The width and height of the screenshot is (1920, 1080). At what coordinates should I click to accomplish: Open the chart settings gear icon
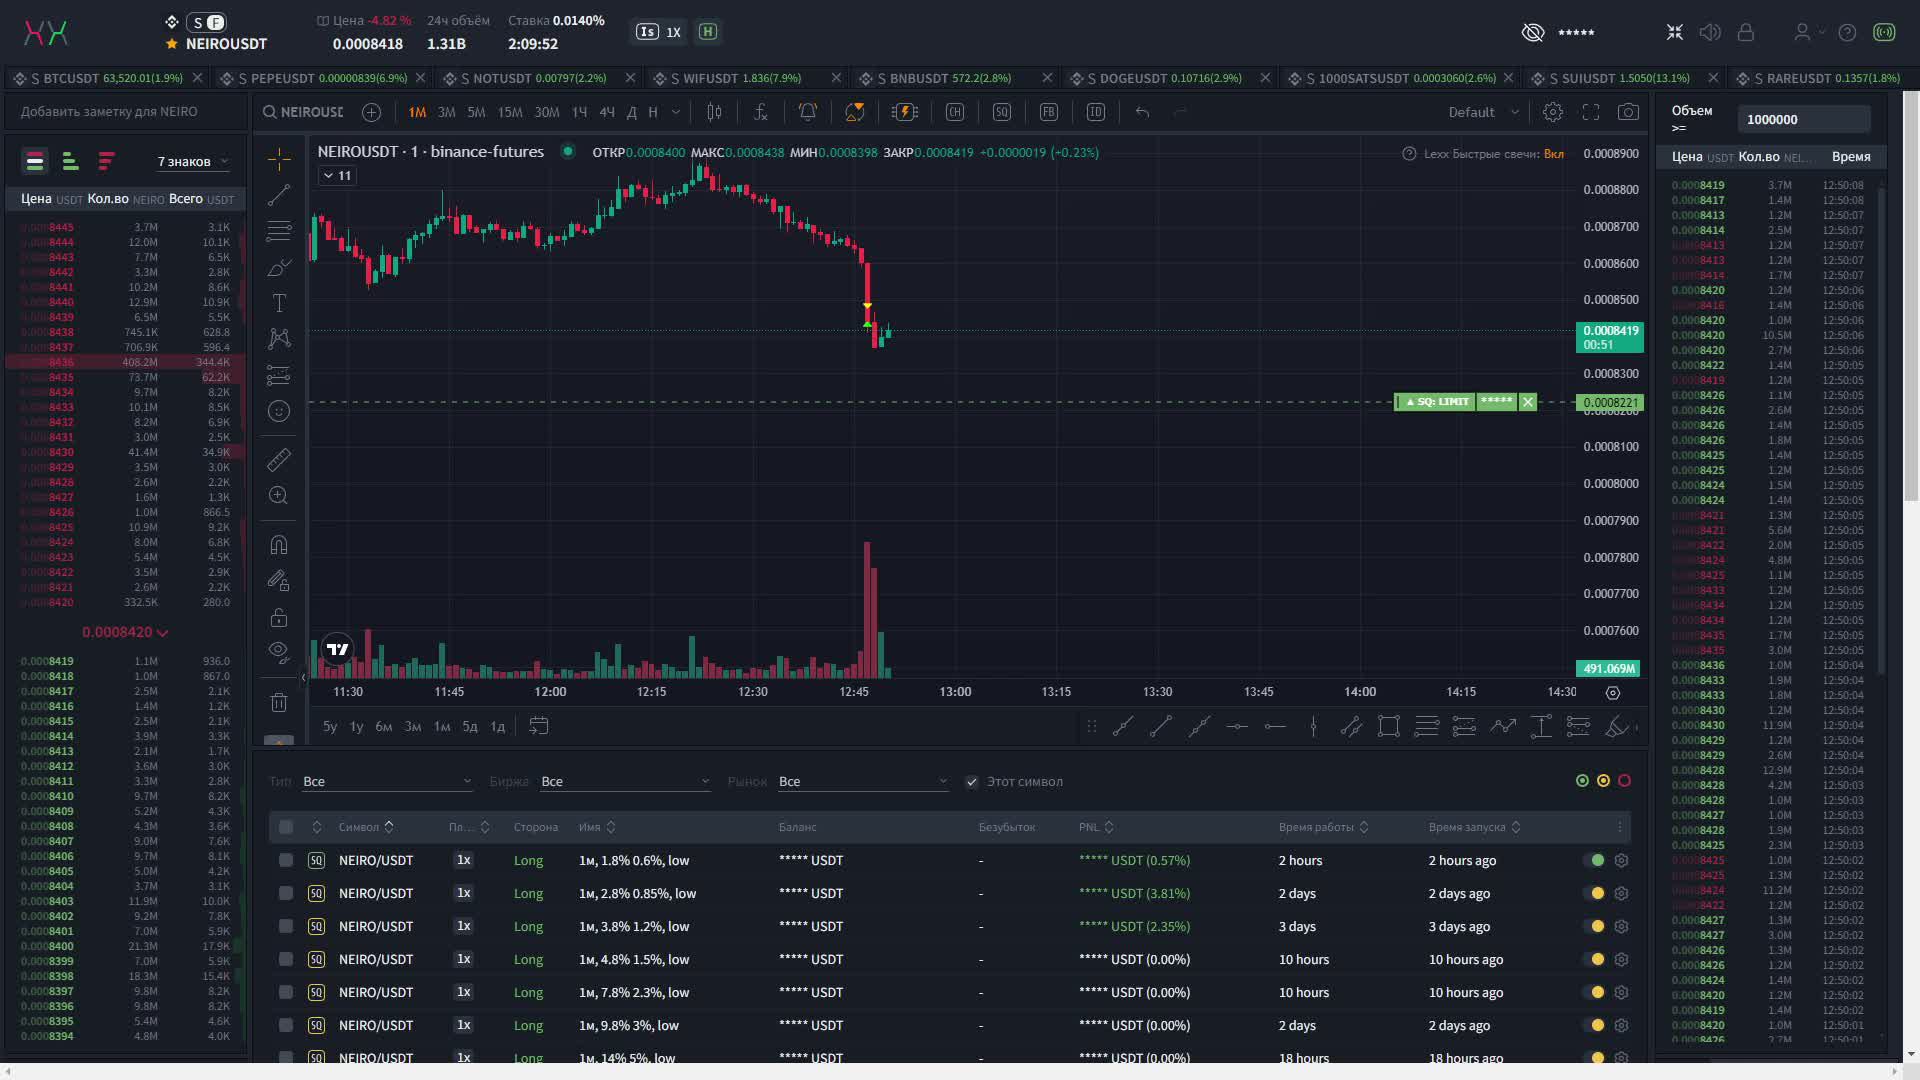click(x=1553, y=112)
